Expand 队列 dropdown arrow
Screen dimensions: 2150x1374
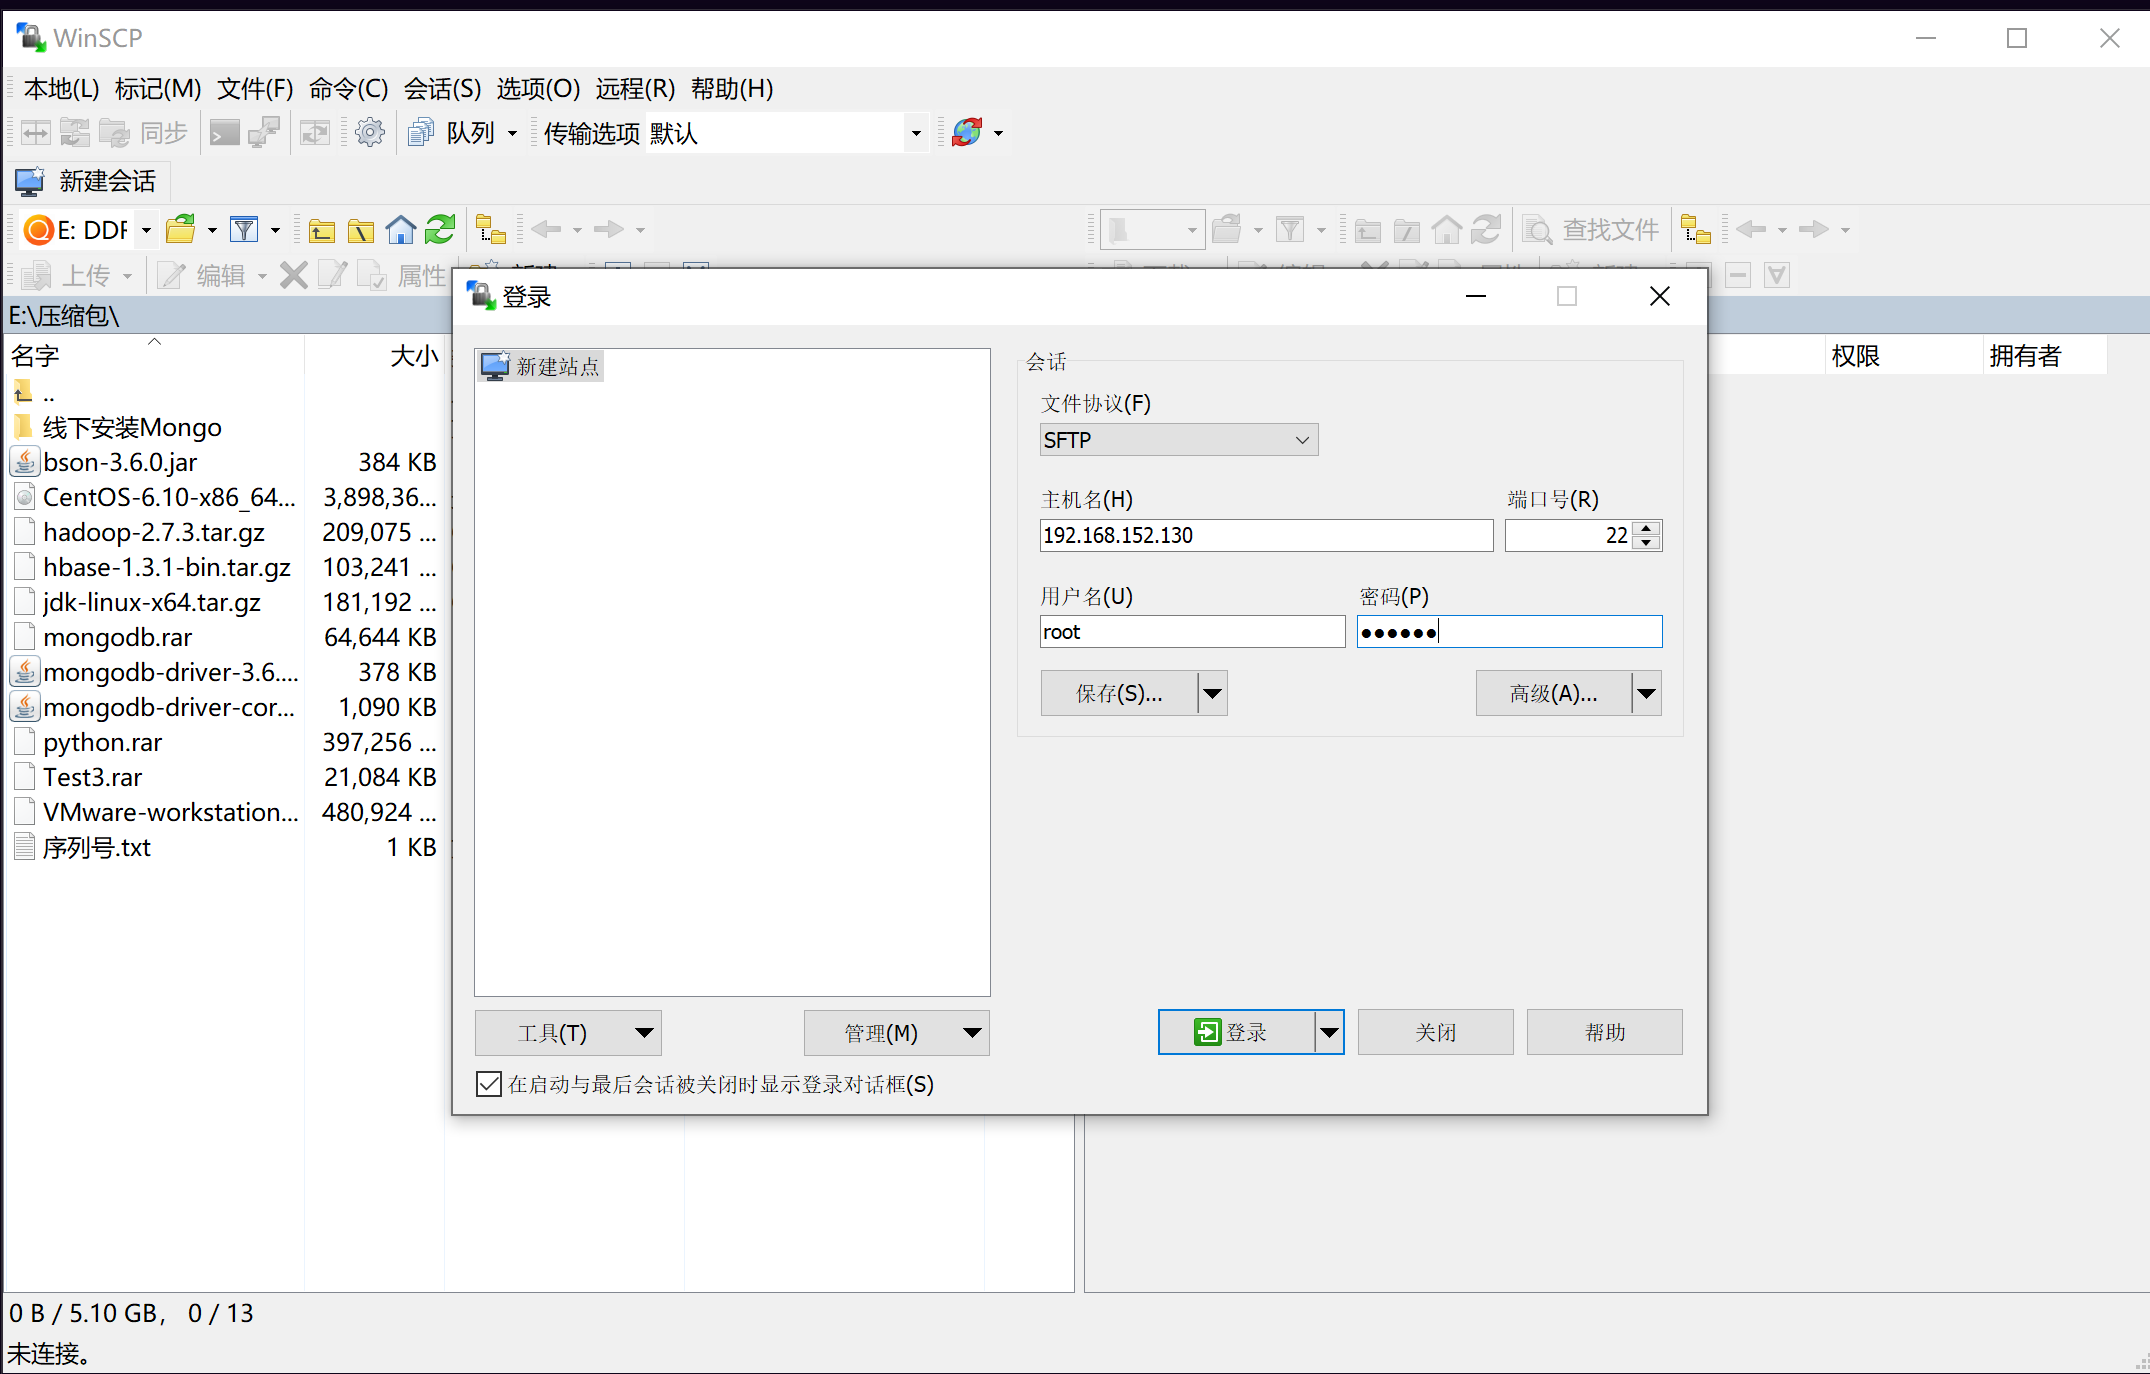[512, 133]
